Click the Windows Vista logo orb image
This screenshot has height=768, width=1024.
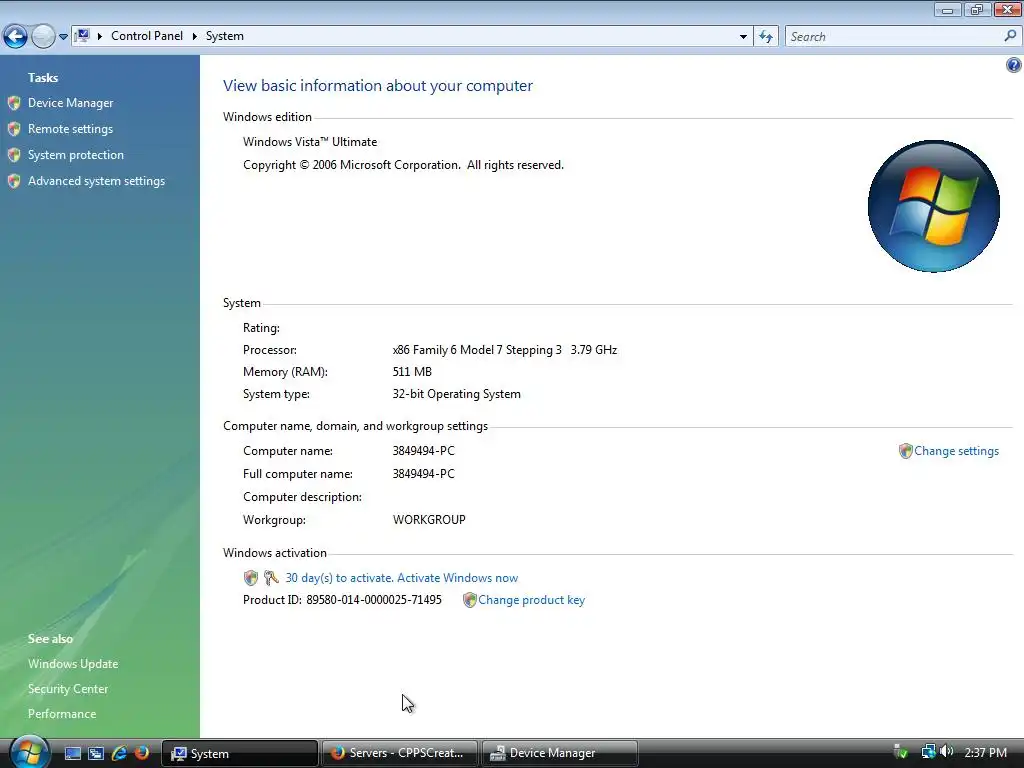tap(933, 206)
